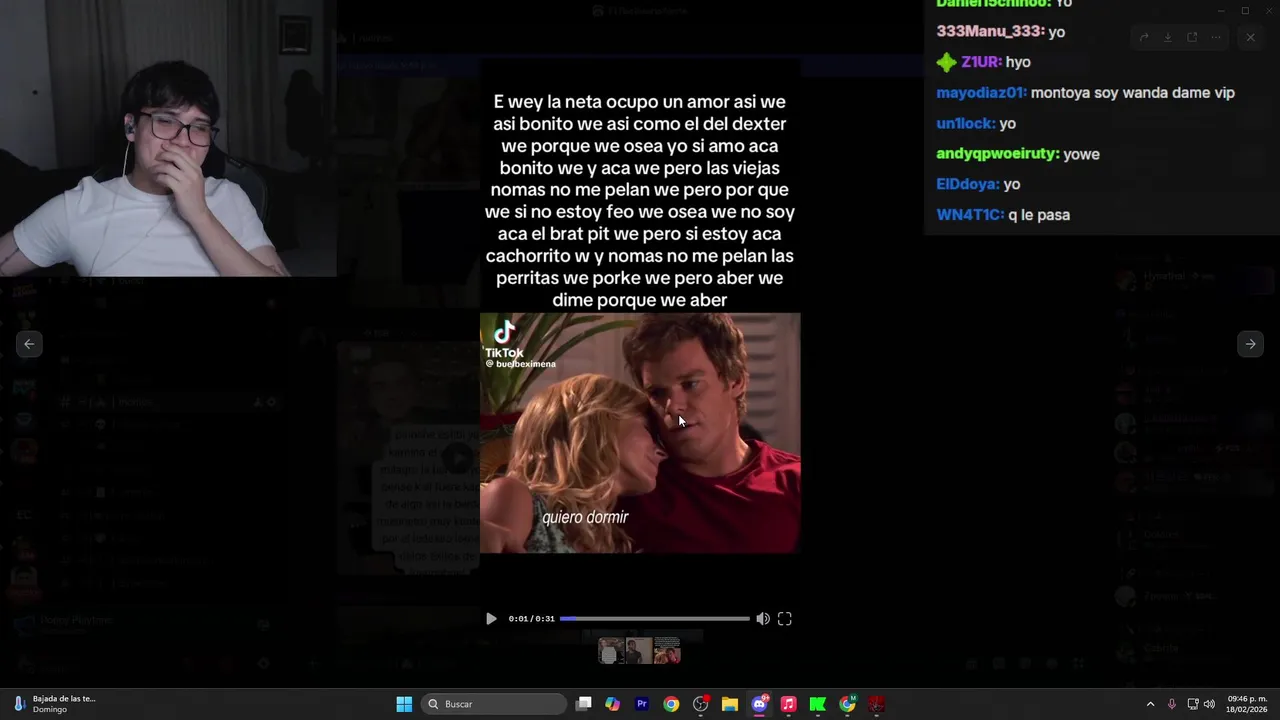Viewport: 1280px width, 720px height.
Task: Open network settings tray icon
Action: [x=1193, y=704]
